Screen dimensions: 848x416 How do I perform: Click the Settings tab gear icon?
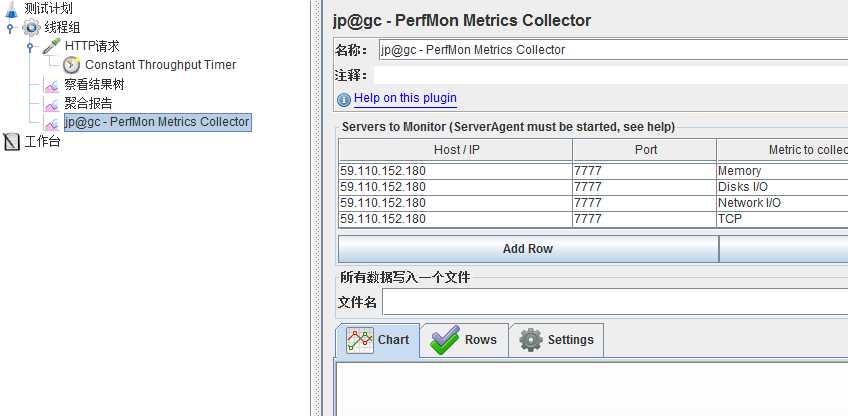point(531,340)
